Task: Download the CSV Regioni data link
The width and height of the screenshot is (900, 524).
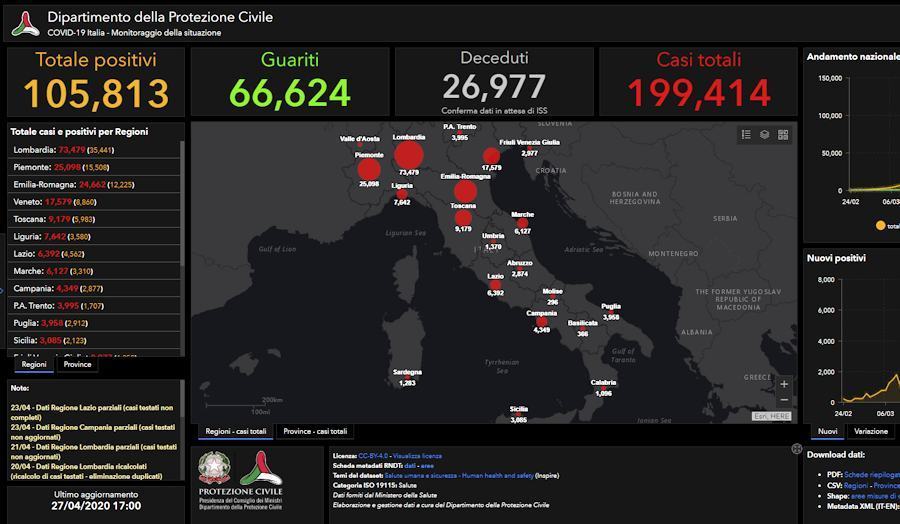Action: 856,485
